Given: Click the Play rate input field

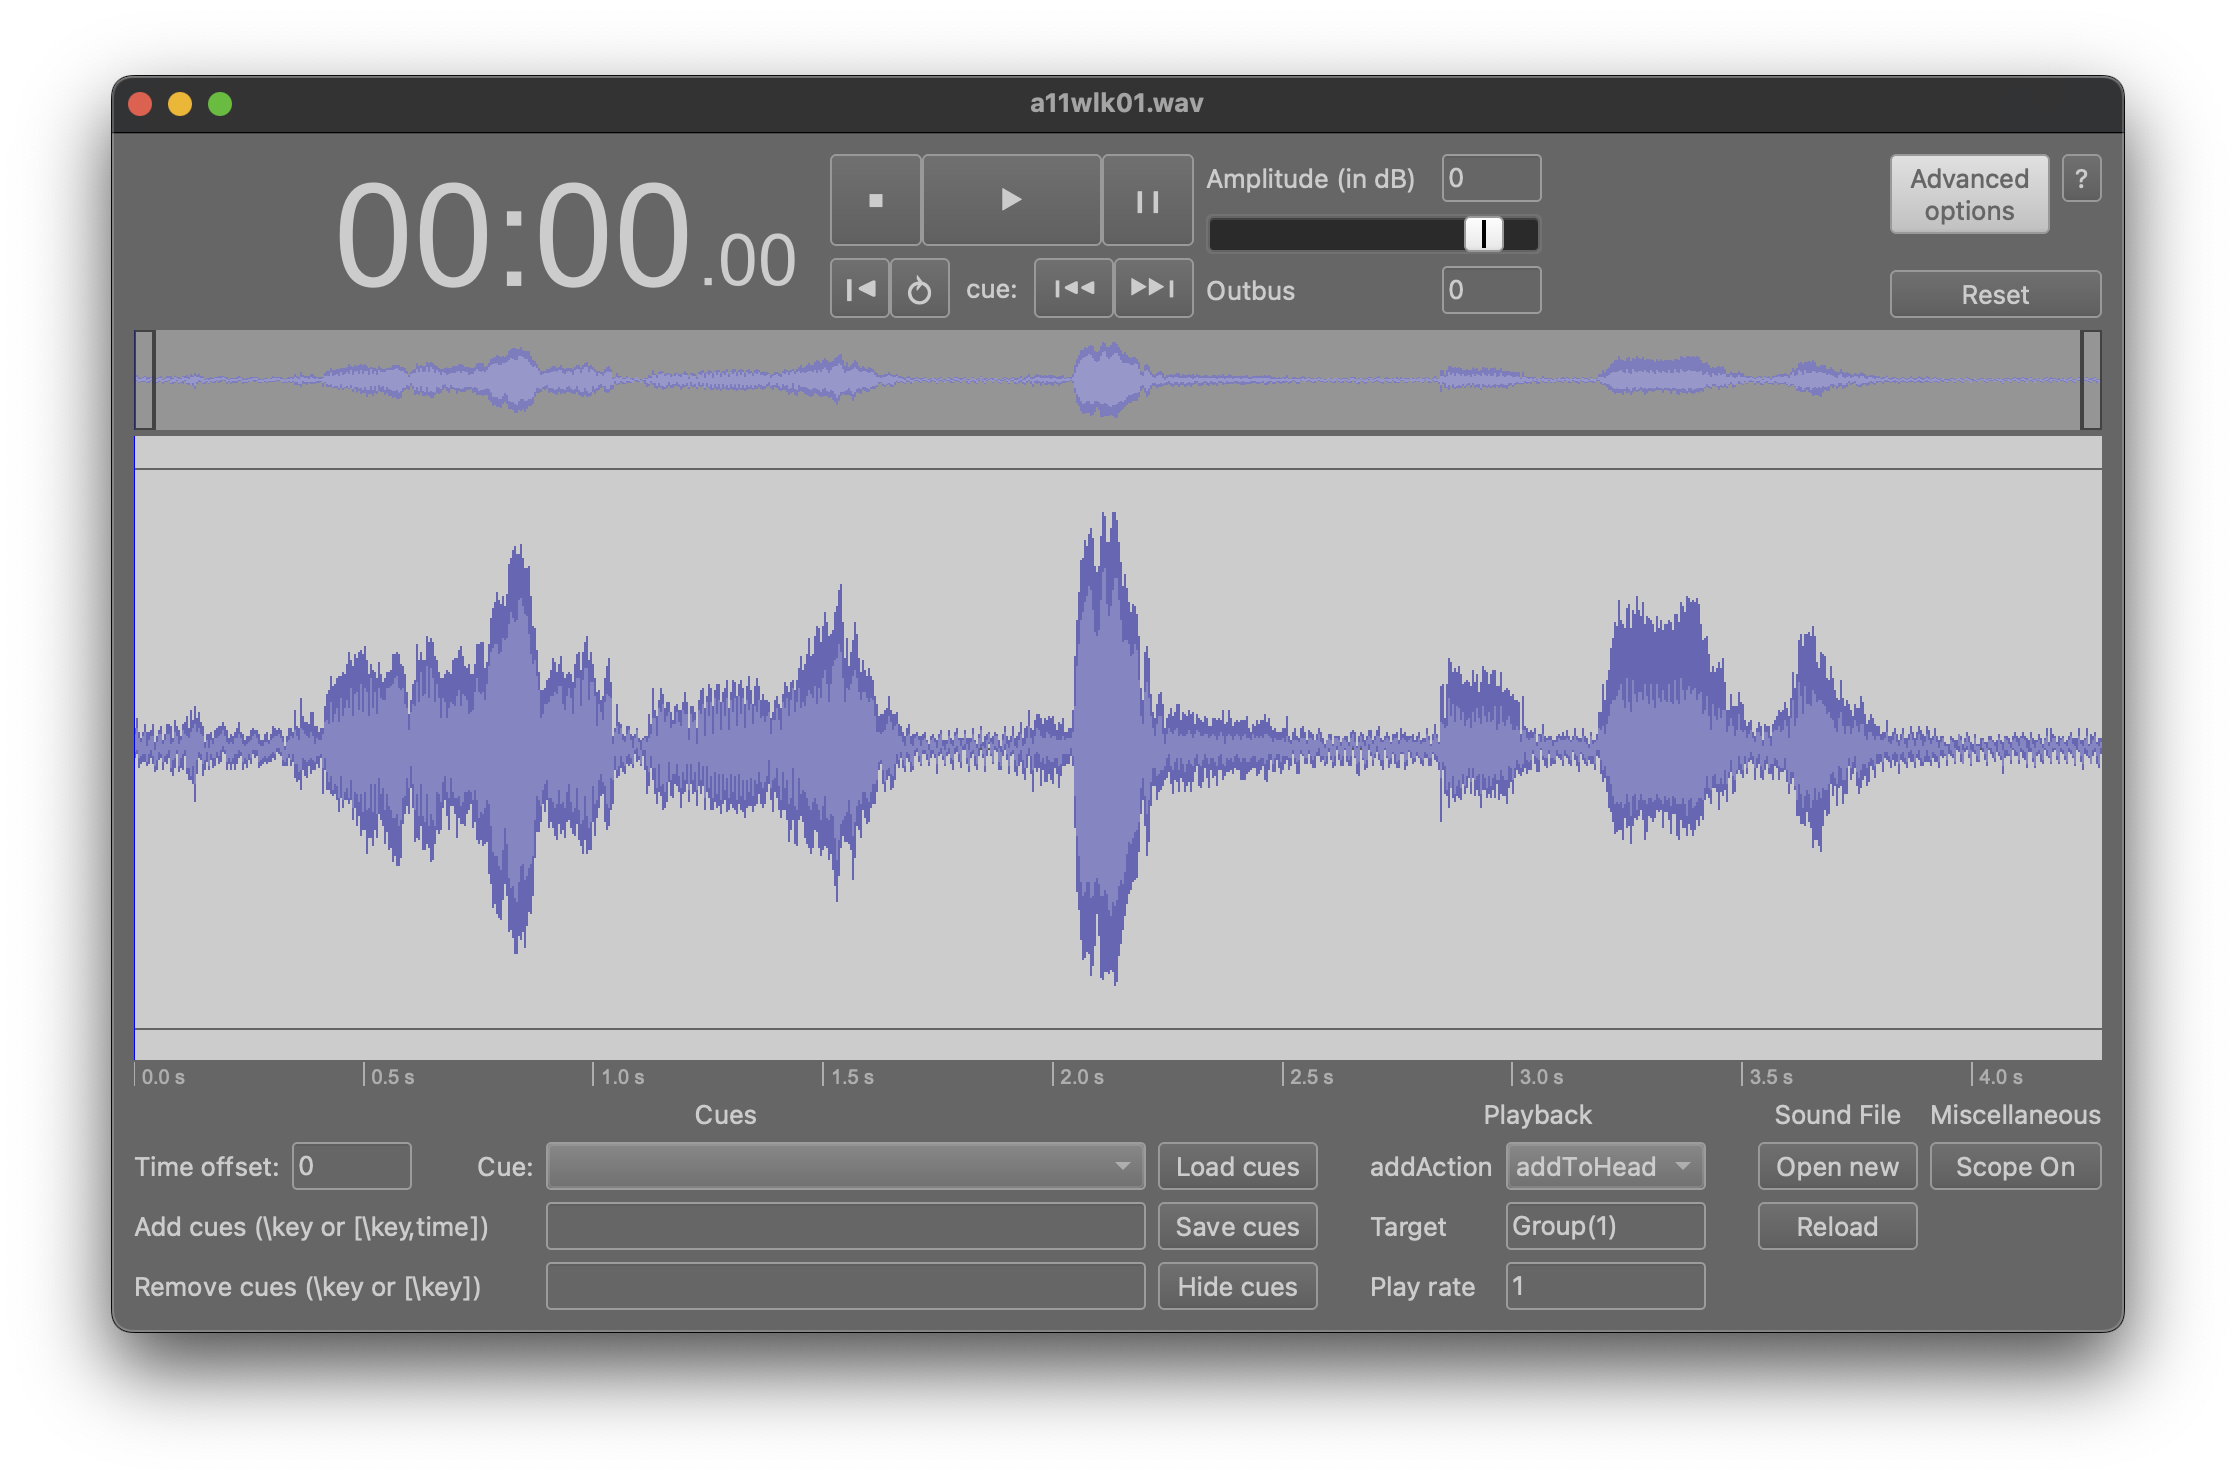Looking at the screenshot, I should (1604, 1287).
